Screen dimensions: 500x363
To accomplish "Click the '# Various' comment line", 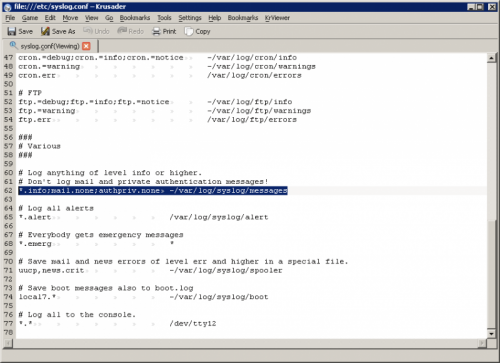I will coord(40,146).
